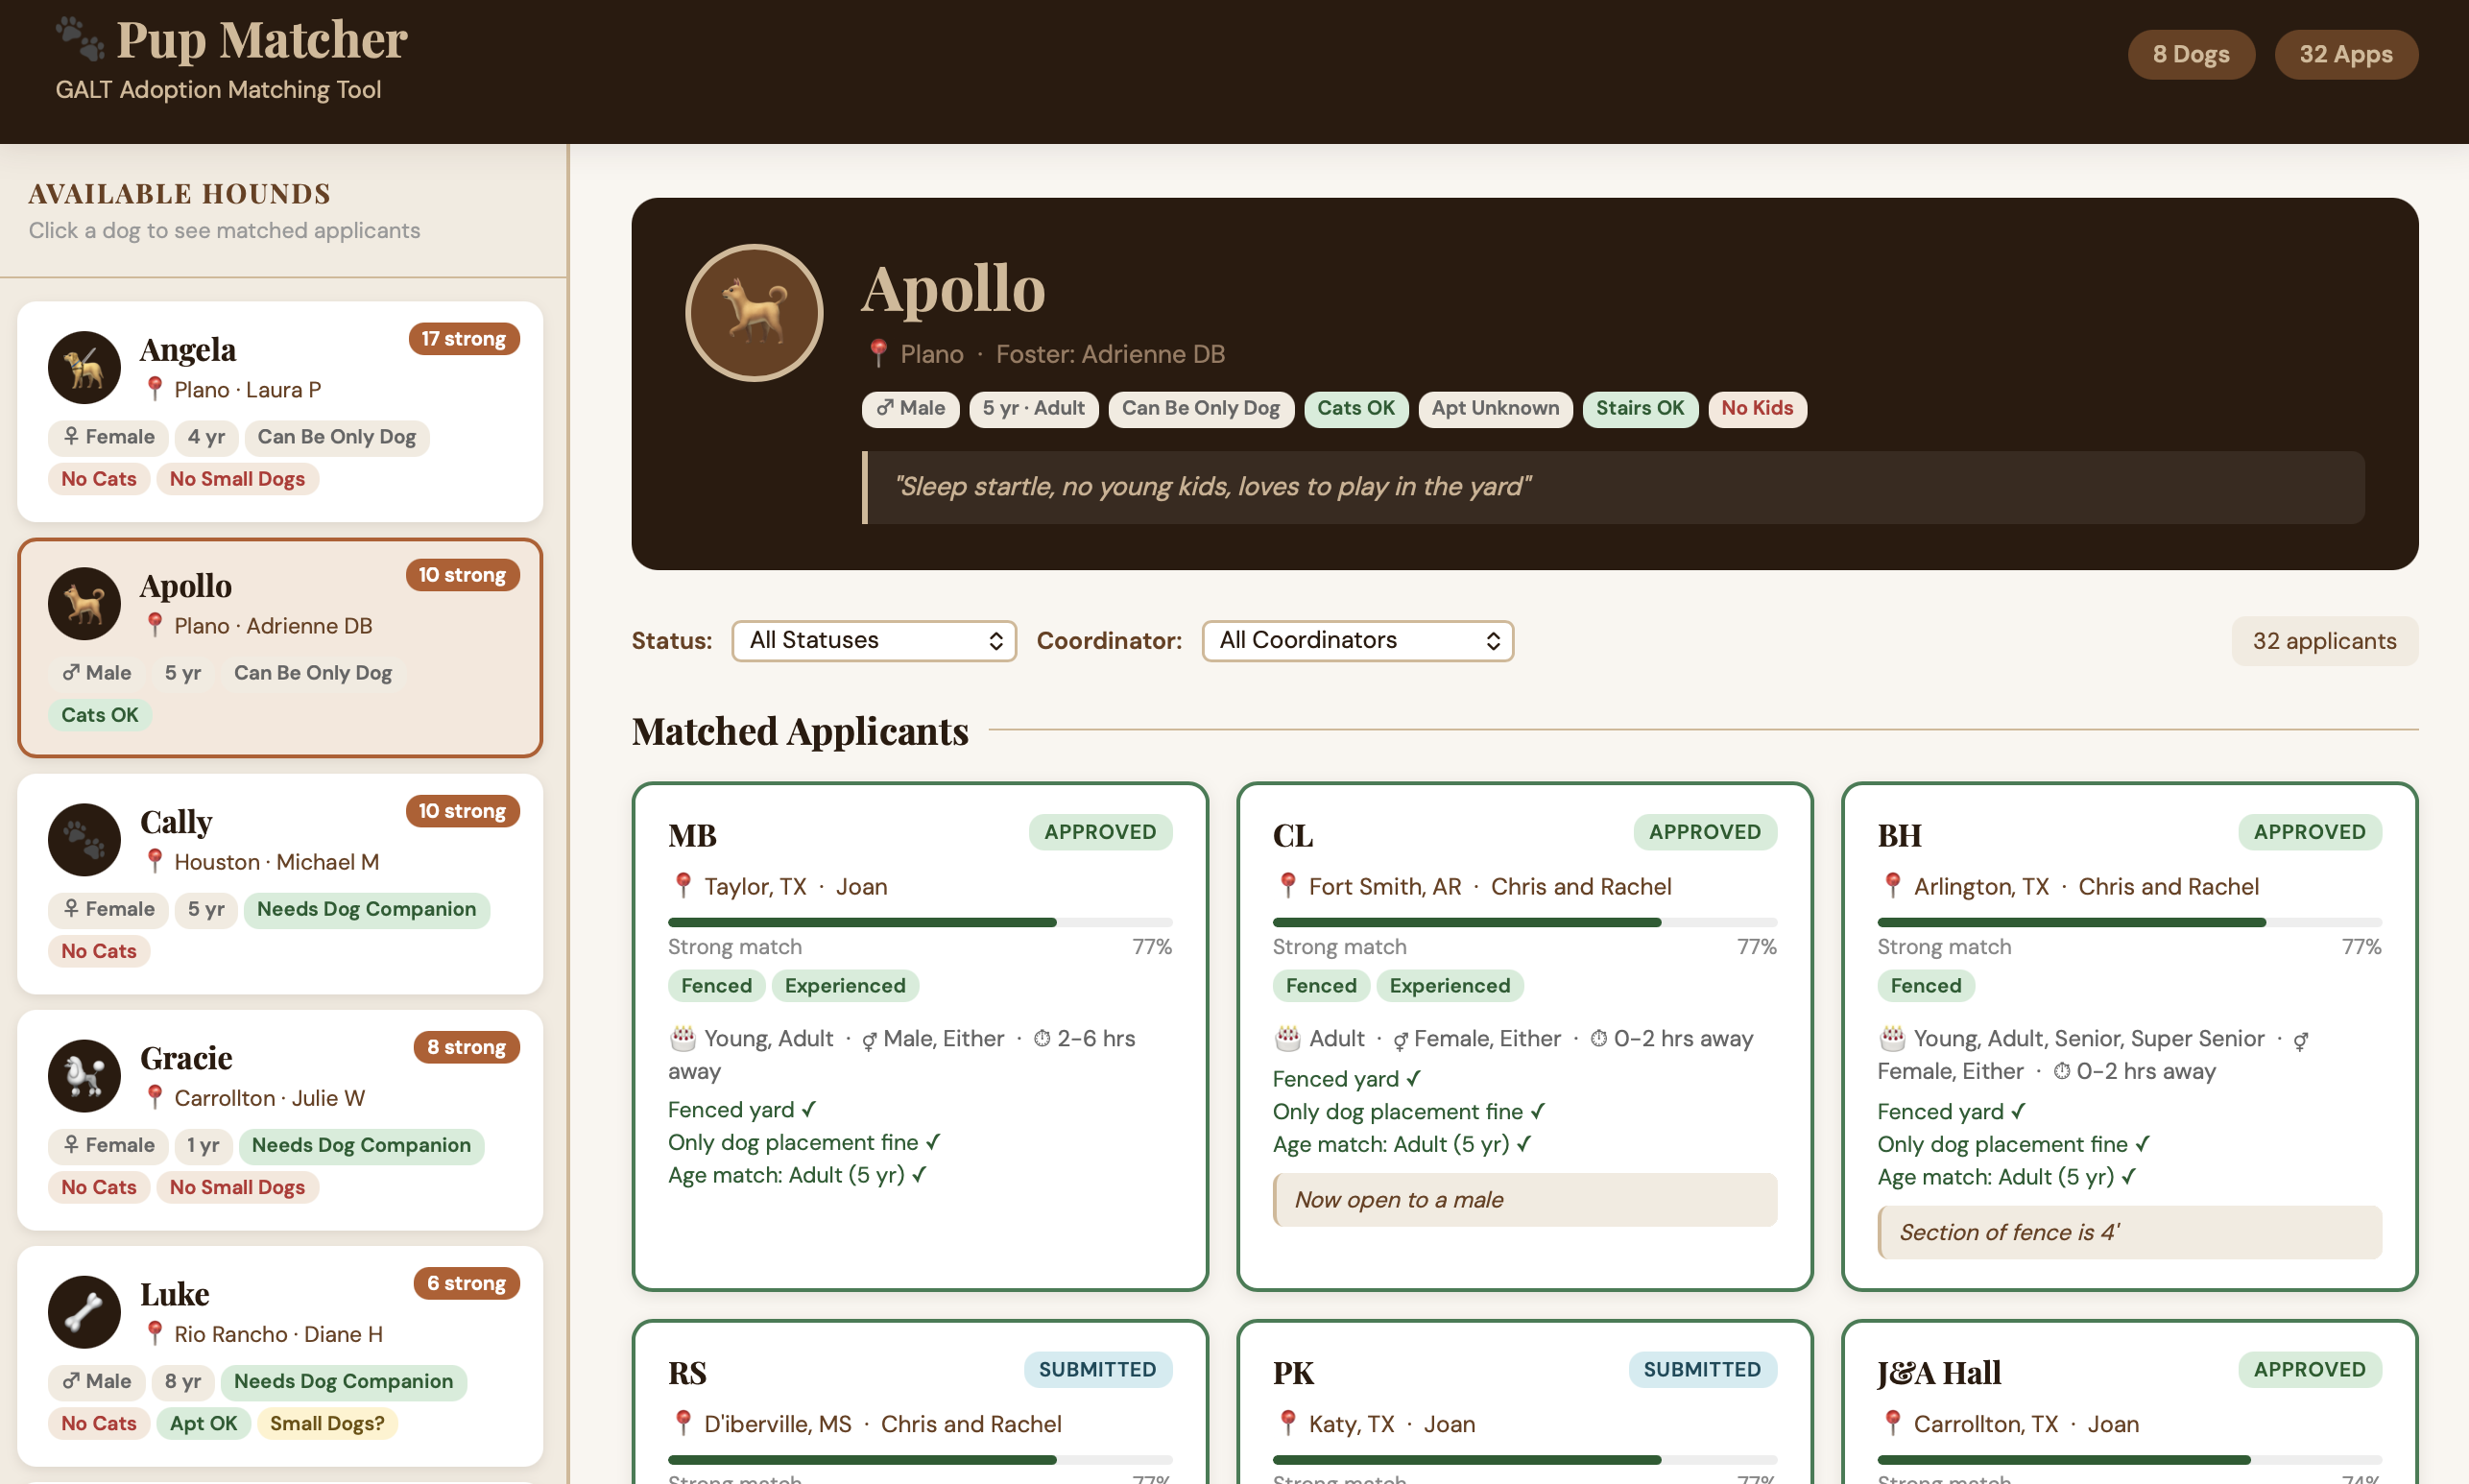The width and height of the screenshot is (2469, 1484).
Task: Toggle the No Kids tag for Apollo
Action: tap(1756, 408)
